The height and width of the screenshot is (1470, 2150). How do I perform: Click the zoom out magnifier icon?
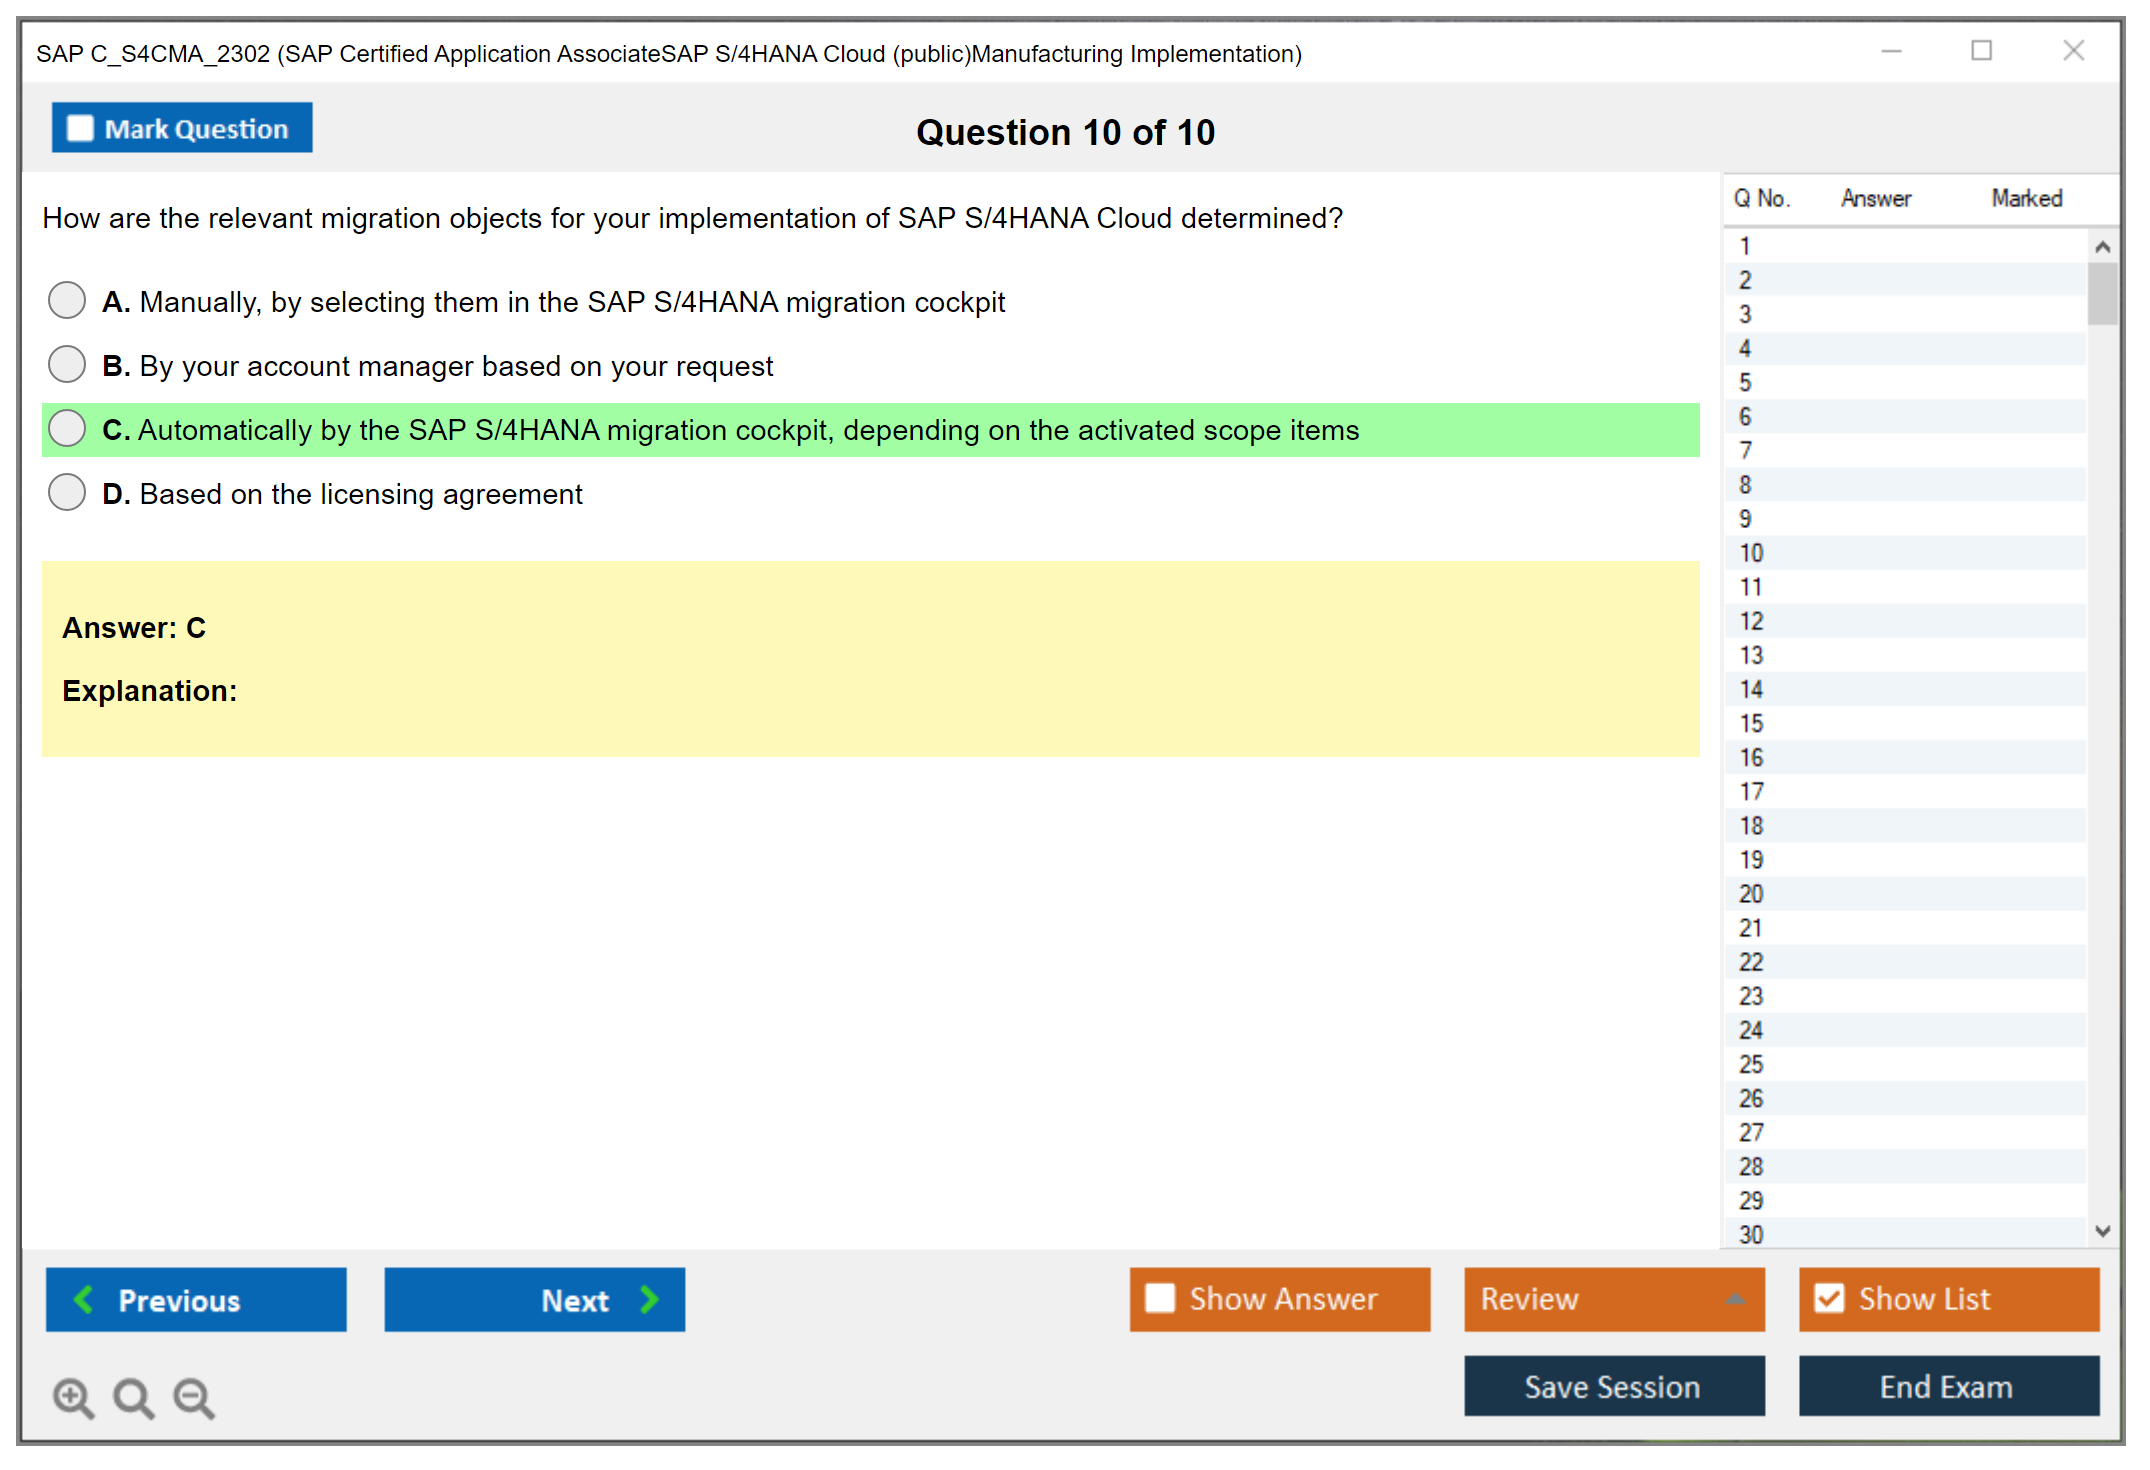pyautogui.click(x=194, y=1397)
